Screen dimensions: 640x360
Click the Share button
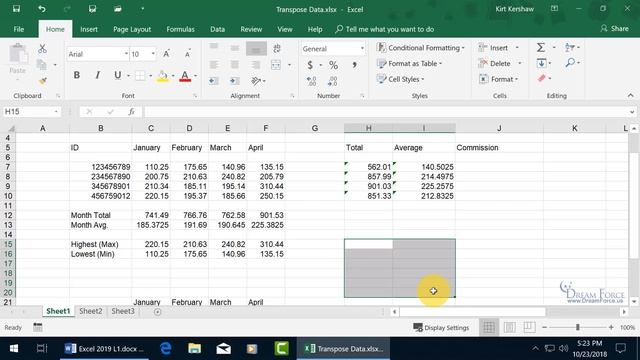click(615, 29)
